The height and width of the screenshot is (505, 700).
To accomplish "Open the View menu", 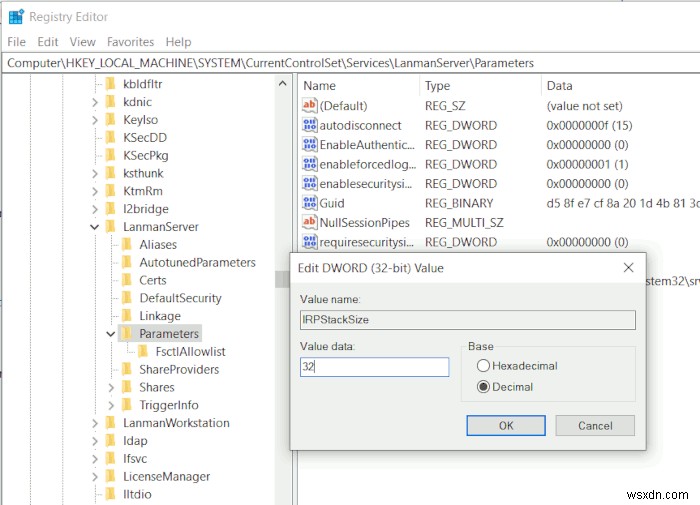I will pos(83,42).
